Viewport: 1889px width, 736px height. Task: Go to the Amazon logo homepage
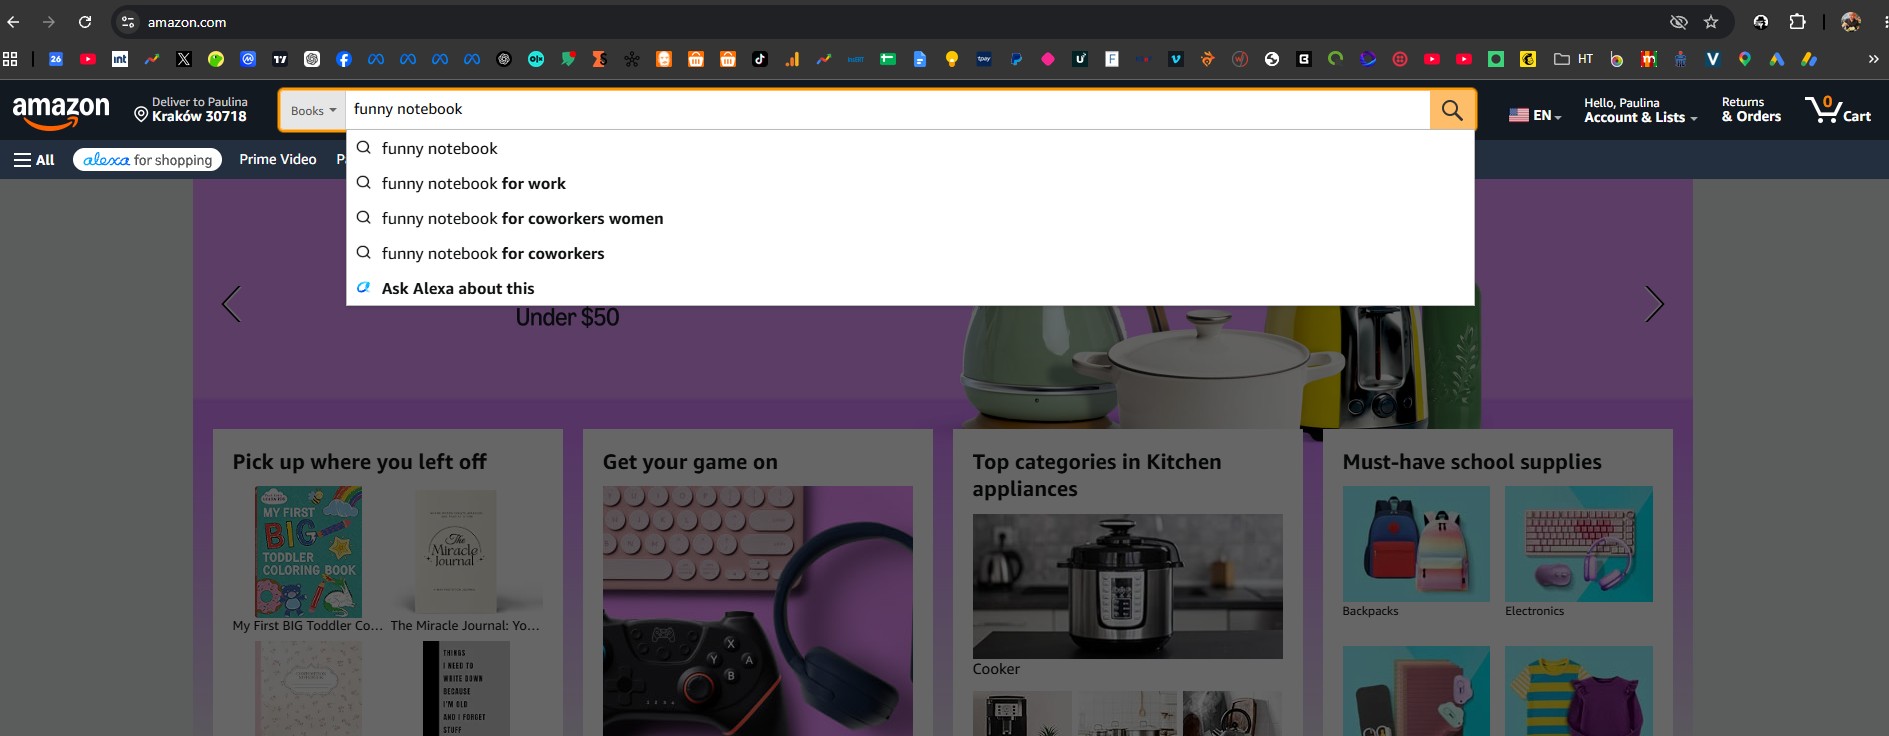coord(61,112)
